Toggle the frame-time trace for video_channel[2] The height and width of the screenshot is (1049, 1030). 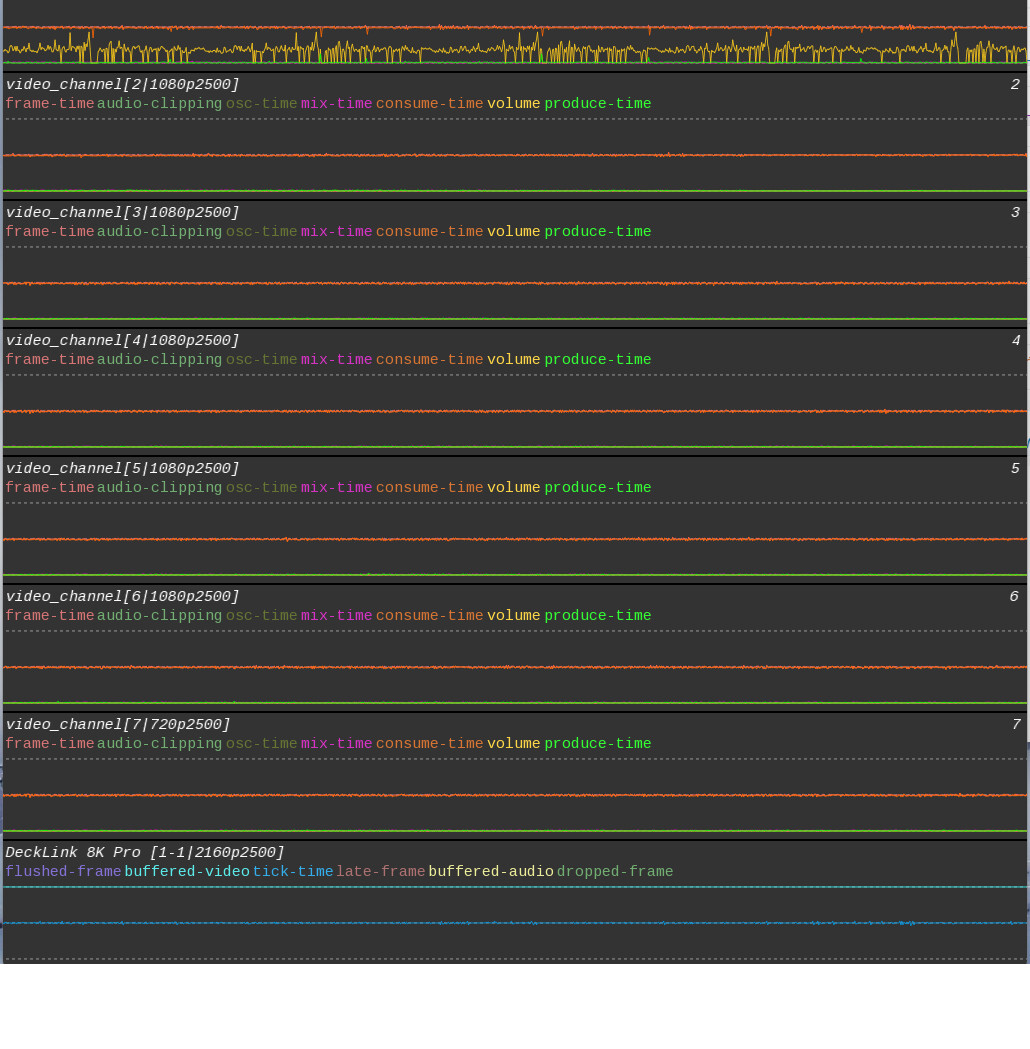pos(50,102)
